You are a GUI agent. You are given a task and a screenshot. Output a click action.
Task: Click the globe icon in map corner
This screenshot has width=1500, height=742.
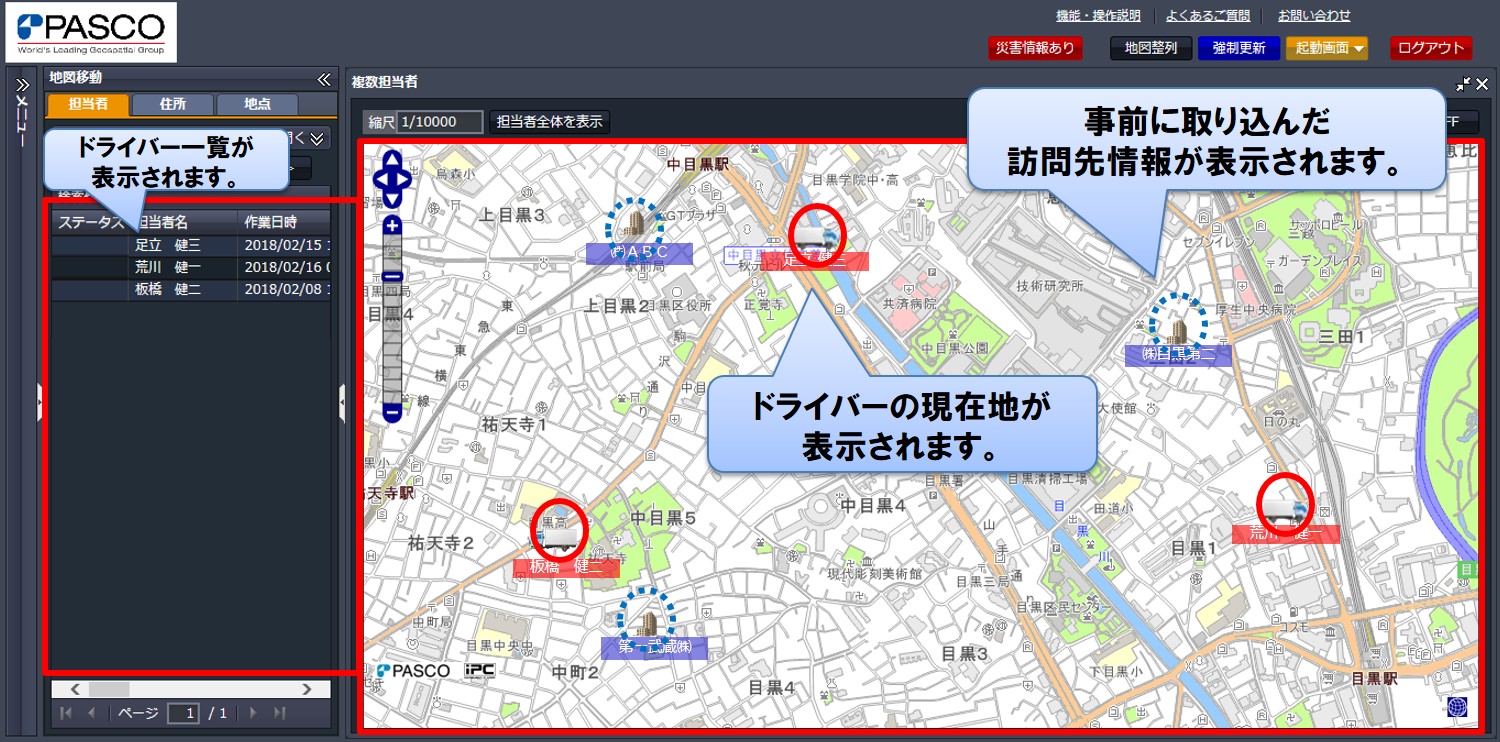coord(1457,707)
